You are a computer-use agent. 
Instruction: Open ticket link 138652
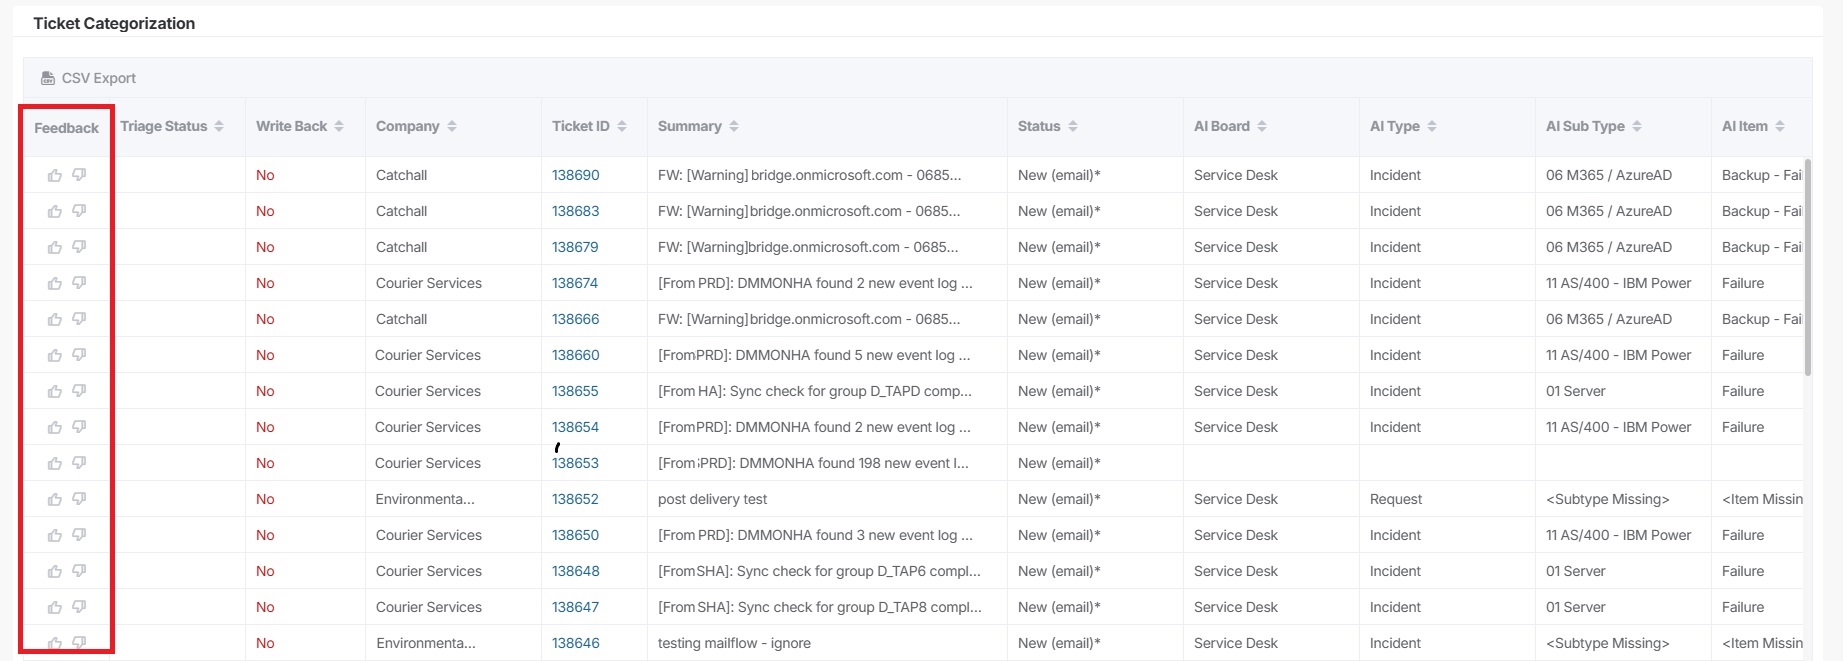[x=575, y=499]
